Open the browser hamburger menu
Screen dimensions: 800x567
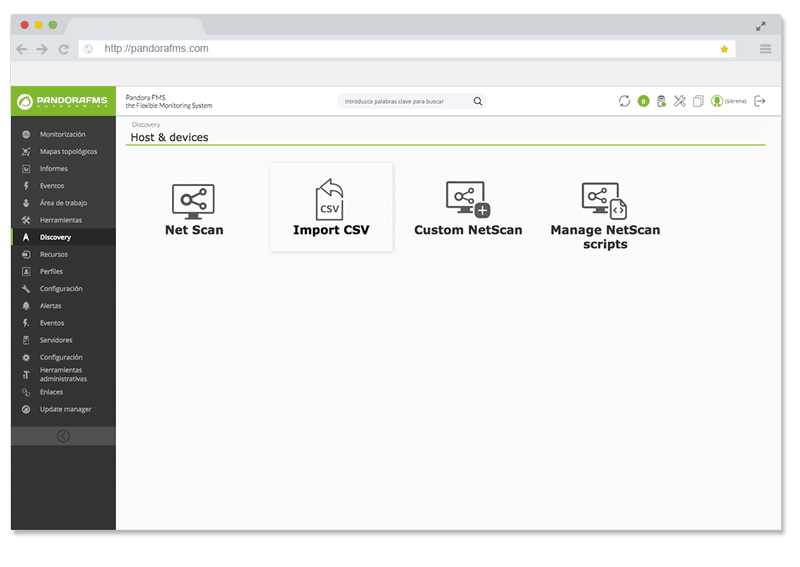765,49
